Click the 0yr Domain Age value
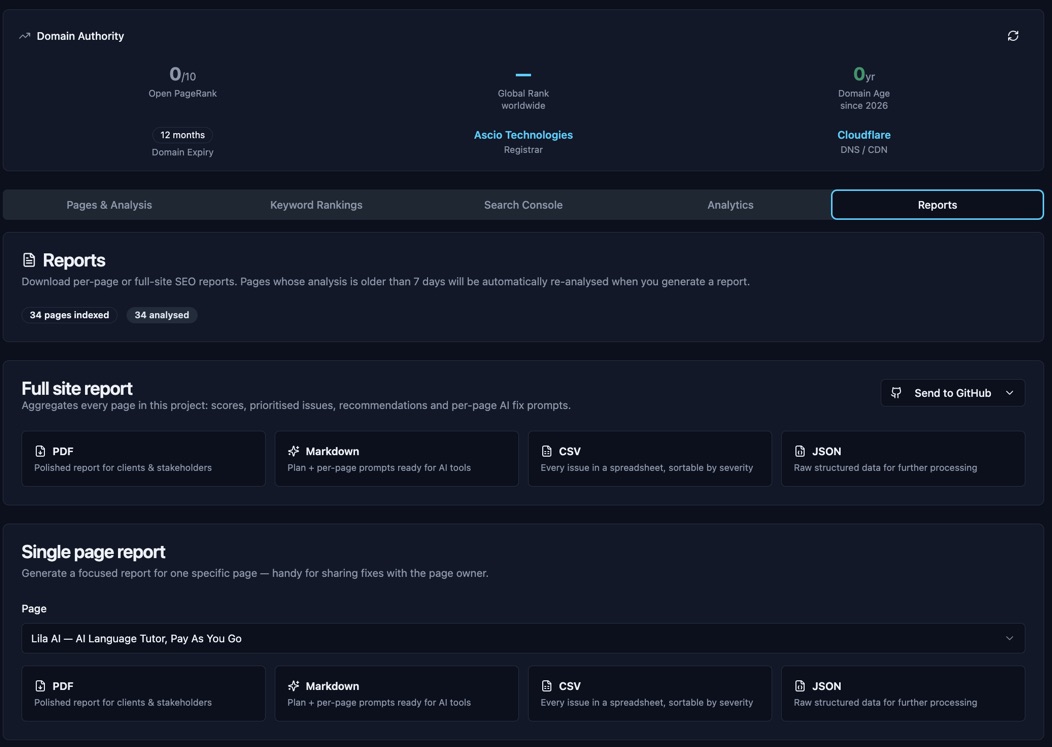This screenshot has width=1052, height=747. (x=863, y=74)
